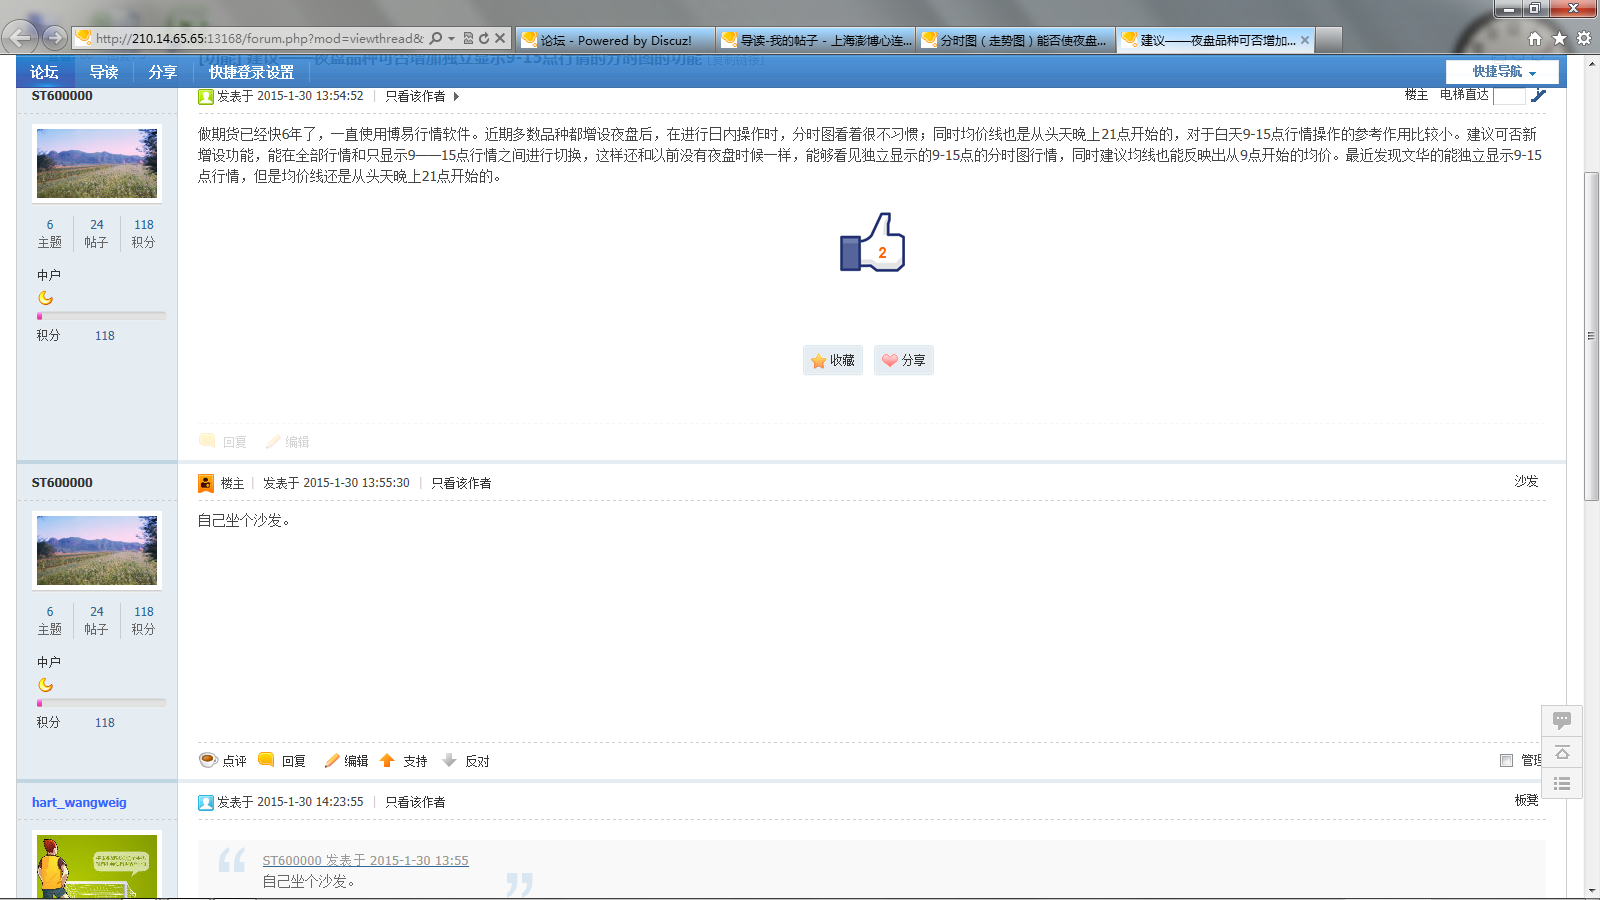Click the 反对 down-arrow icon
The image size is (1600, 900).
pos(450,761)
